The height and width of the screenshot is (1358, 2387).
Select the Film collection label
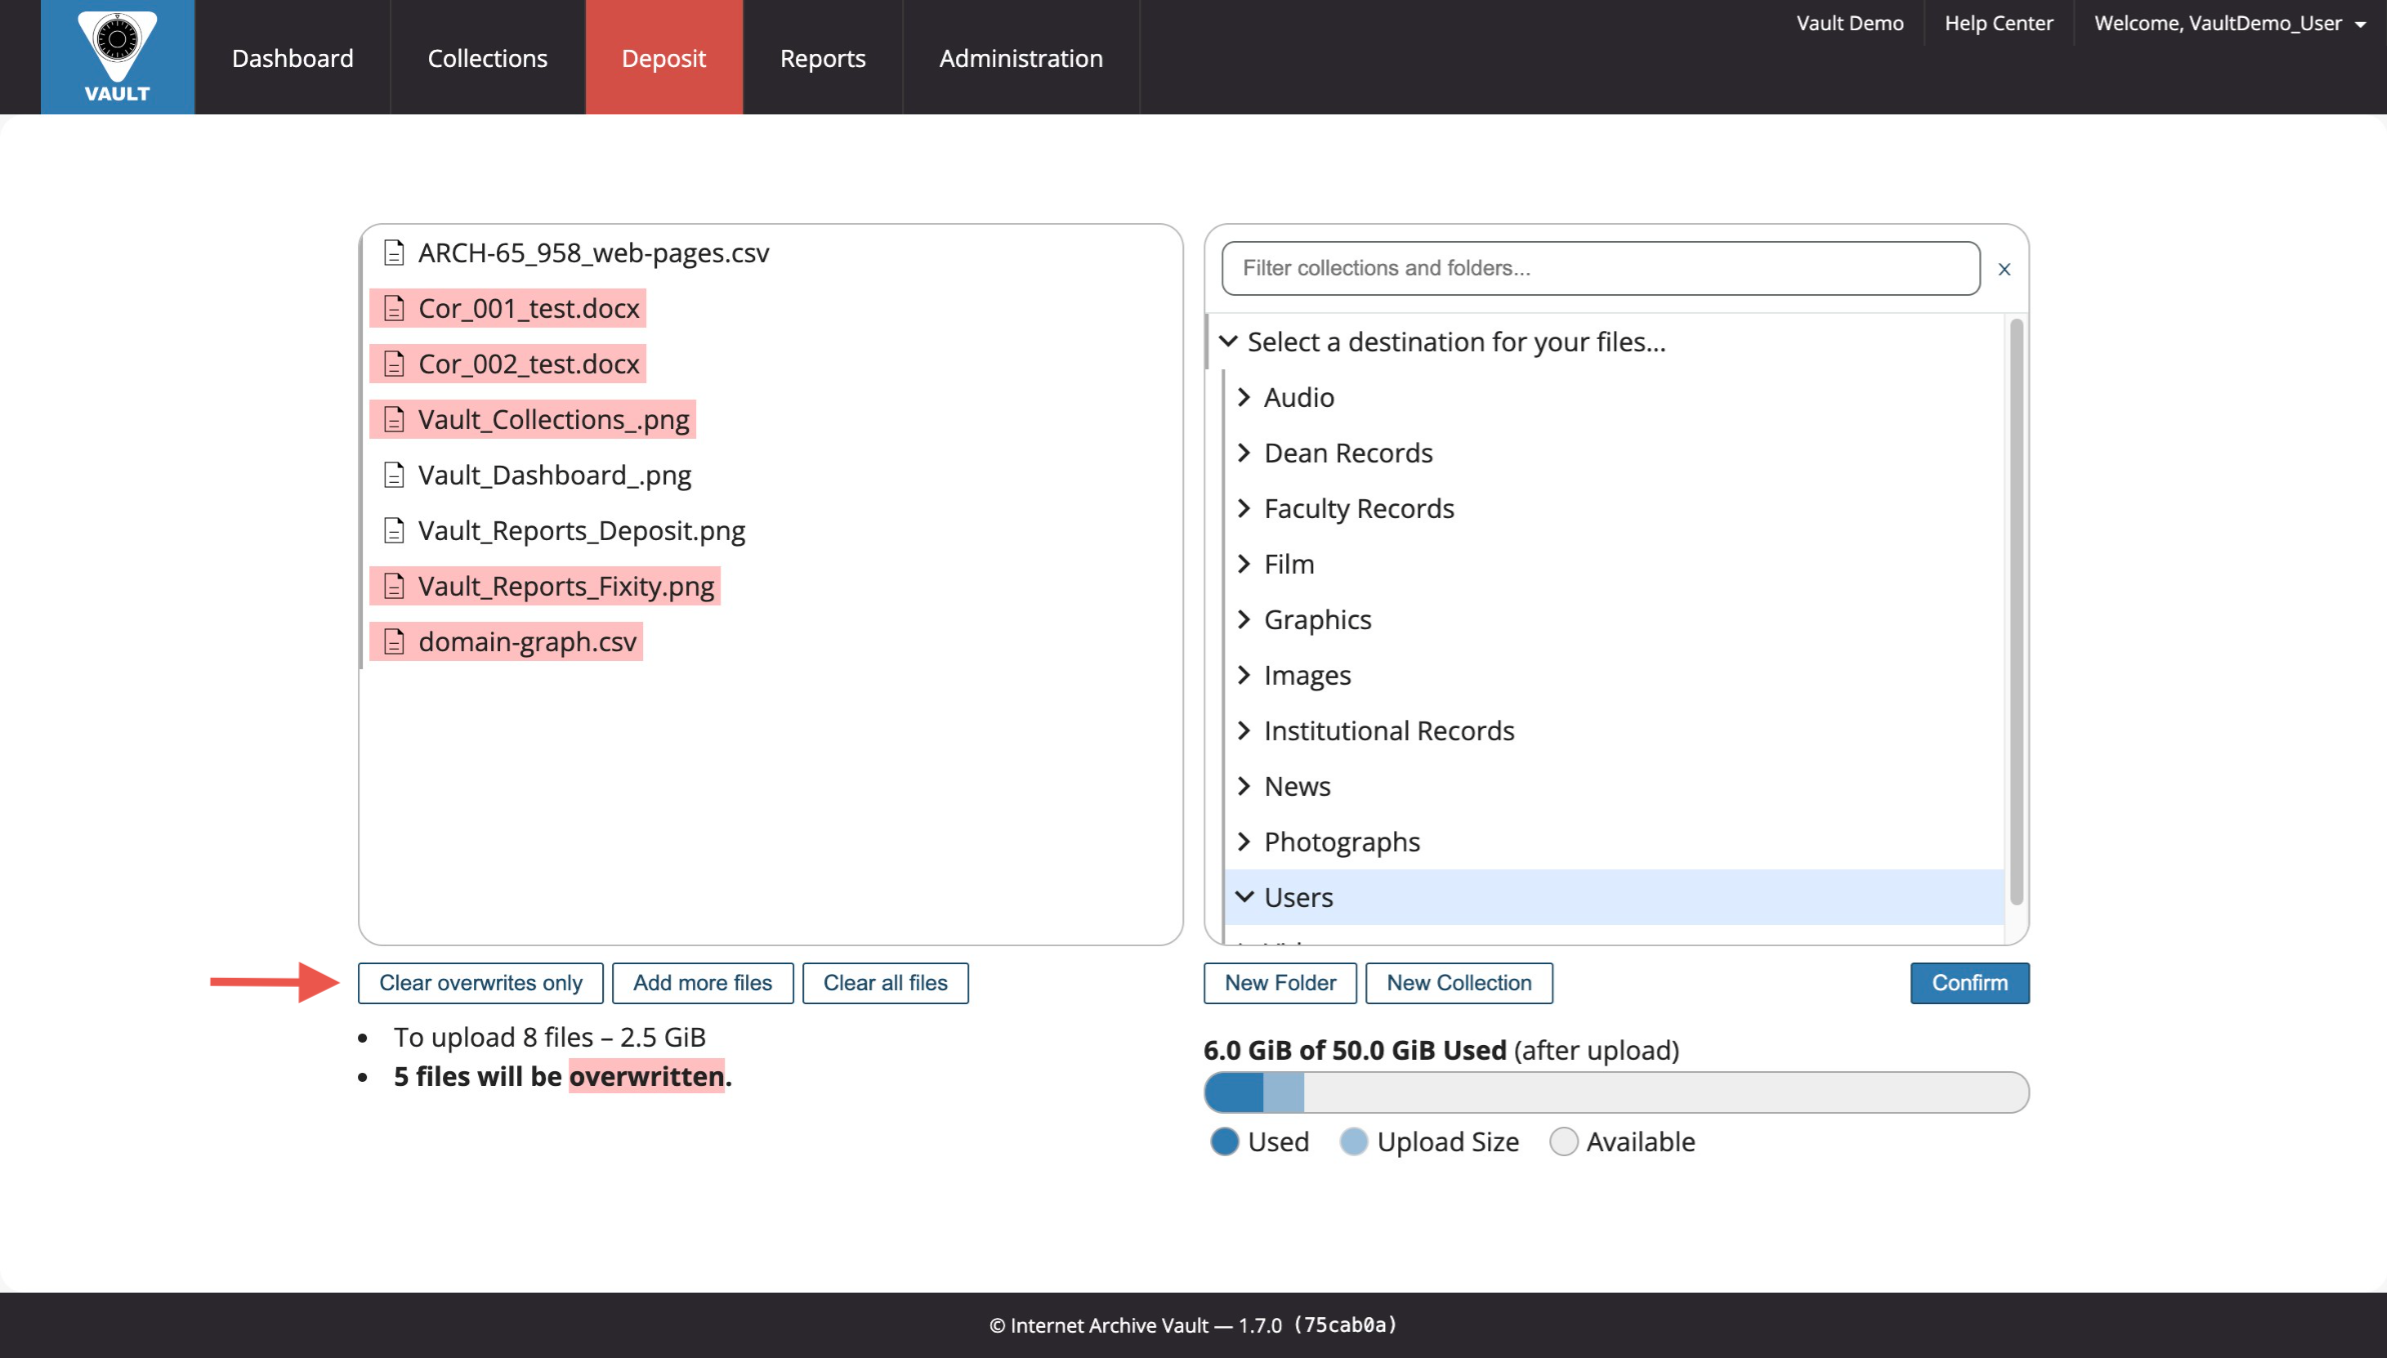(x=1289, y=564)
